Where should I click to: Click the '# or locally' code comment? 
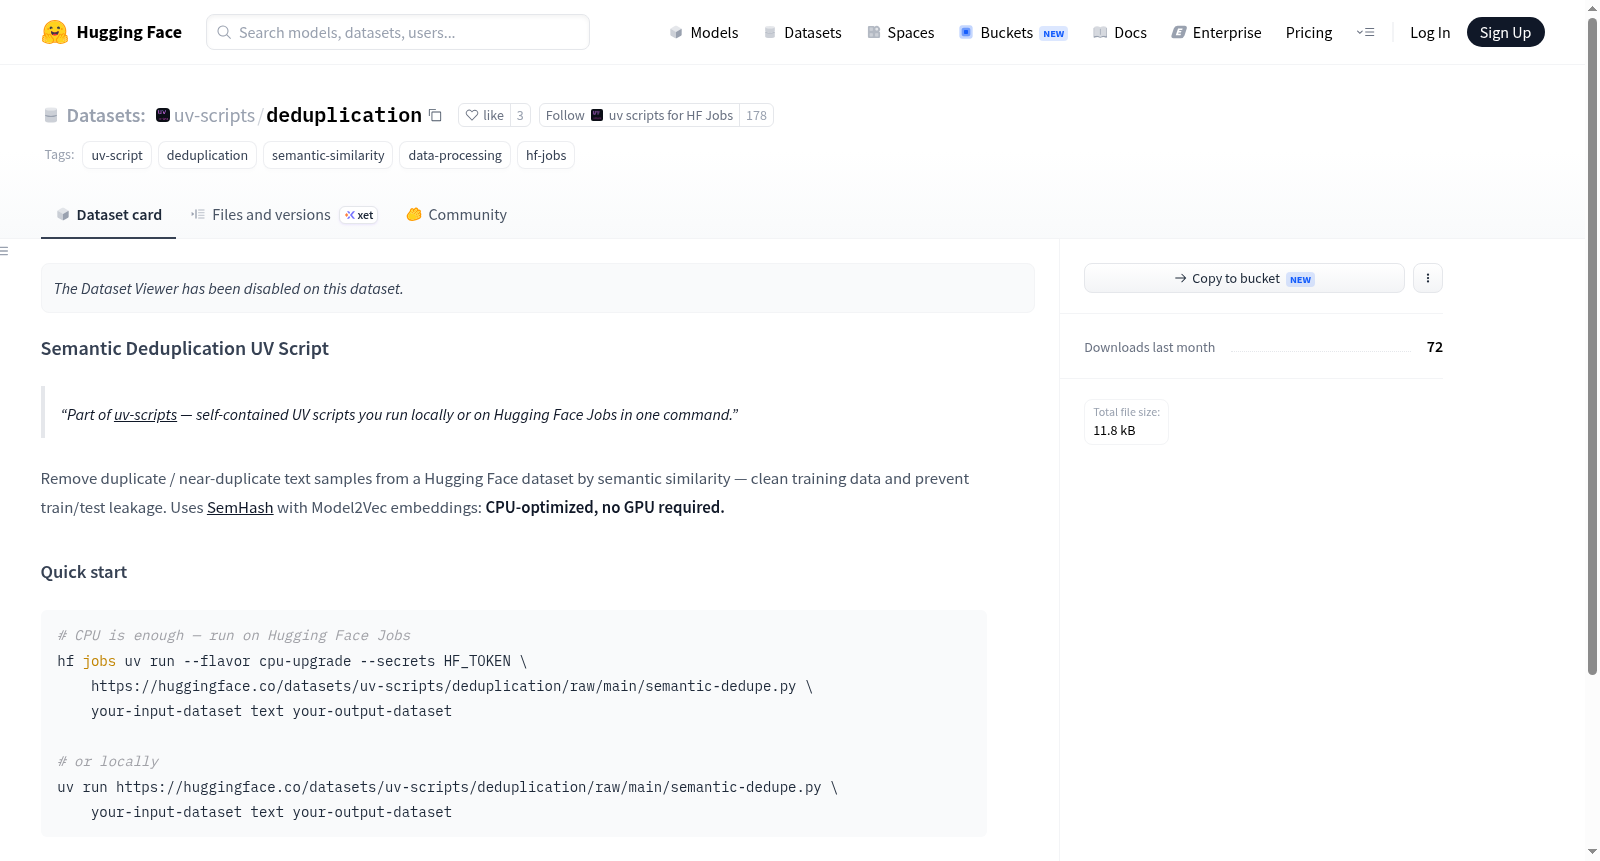pos(108,761)
